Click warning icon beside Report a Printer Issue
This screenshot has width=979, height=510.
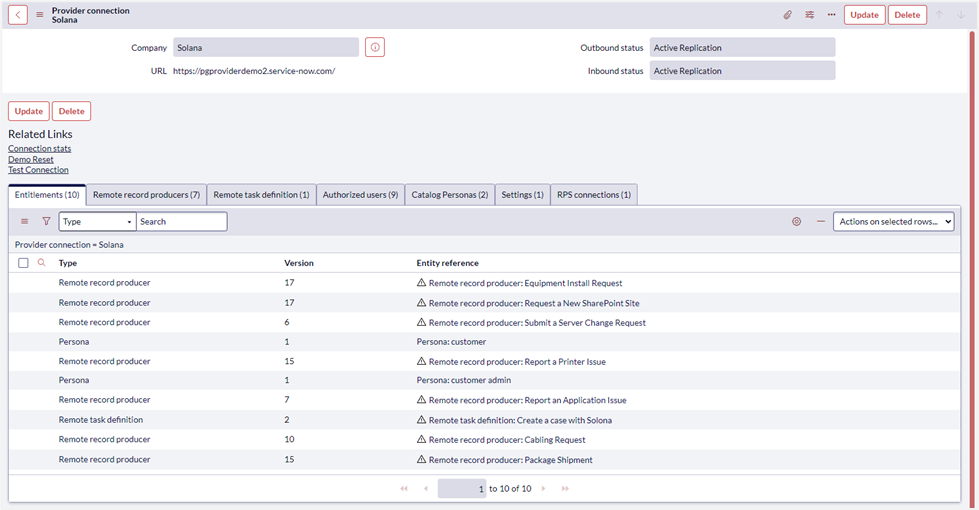coord(421,361)
